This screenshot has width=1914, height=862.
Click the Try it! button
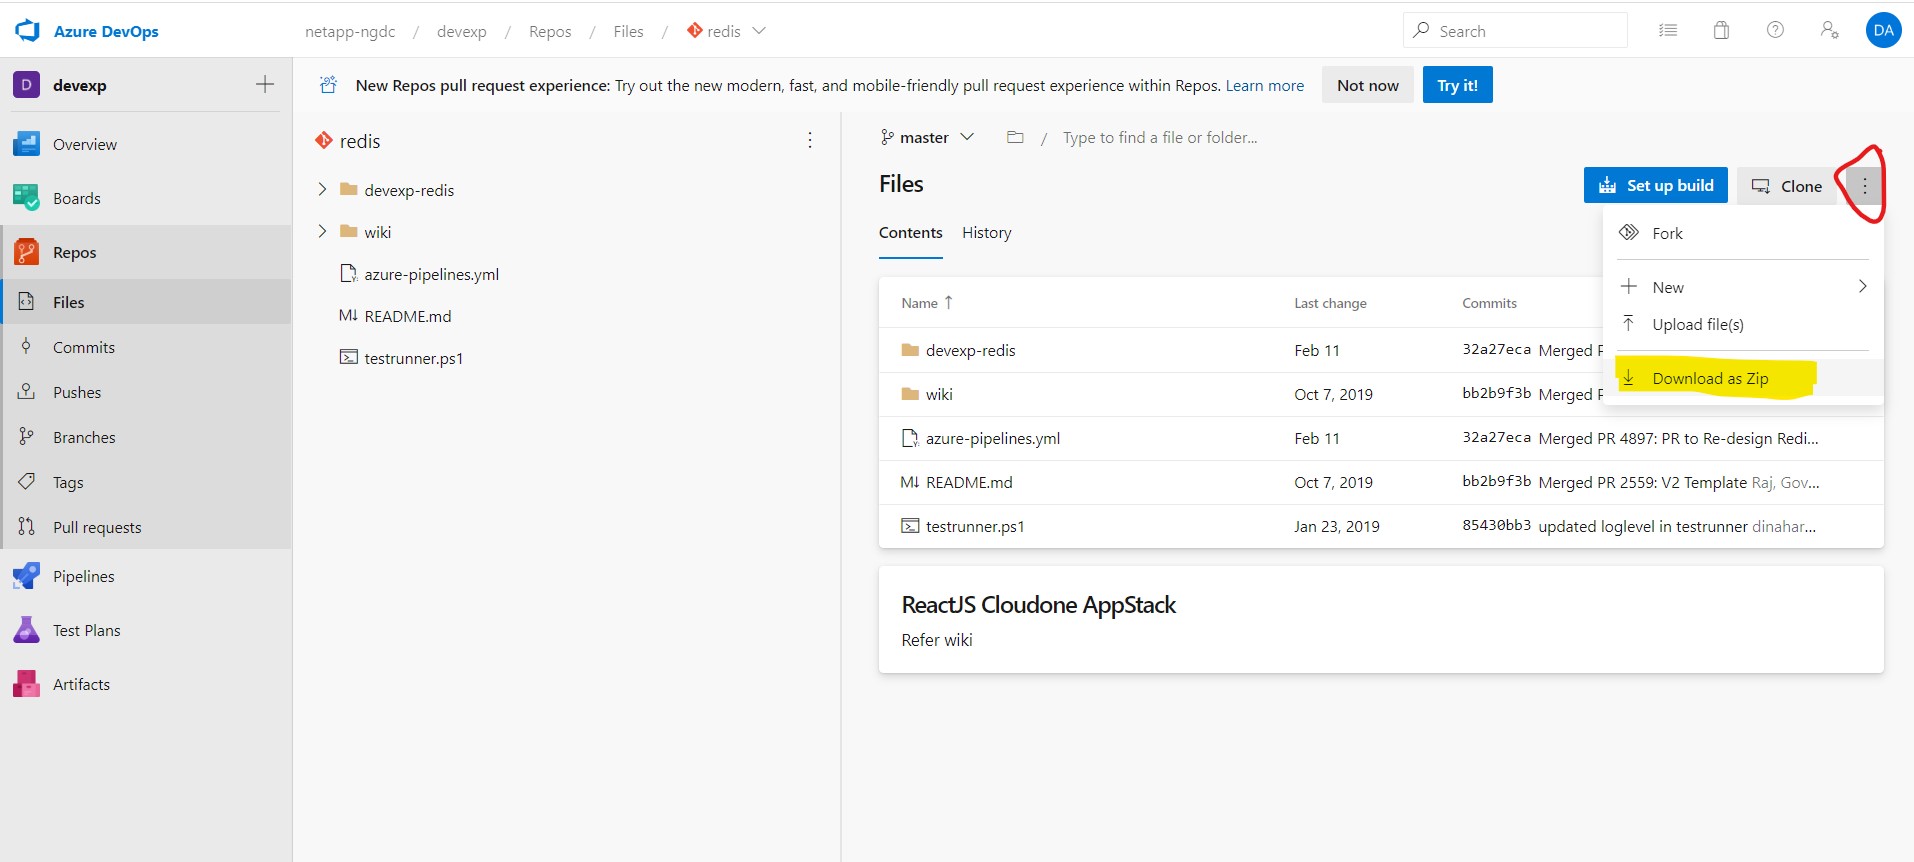pos(1457,86)
